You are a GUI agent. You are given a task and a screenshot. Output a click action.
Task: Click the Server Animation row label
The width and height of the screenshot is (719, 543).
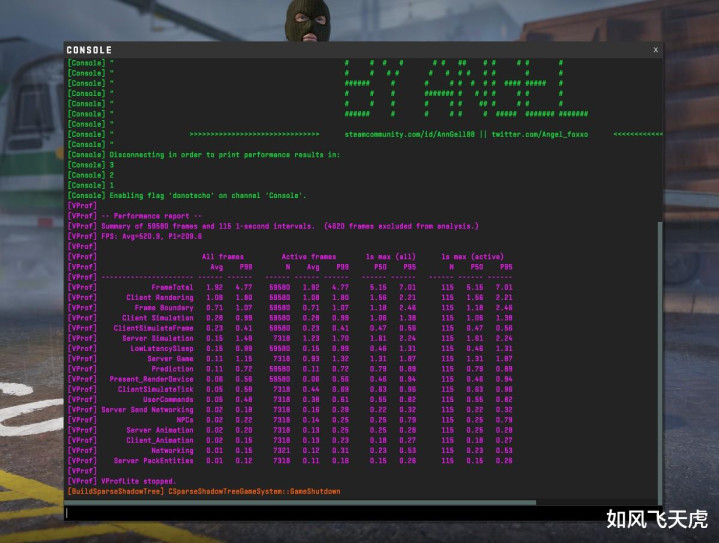point(160,430)
